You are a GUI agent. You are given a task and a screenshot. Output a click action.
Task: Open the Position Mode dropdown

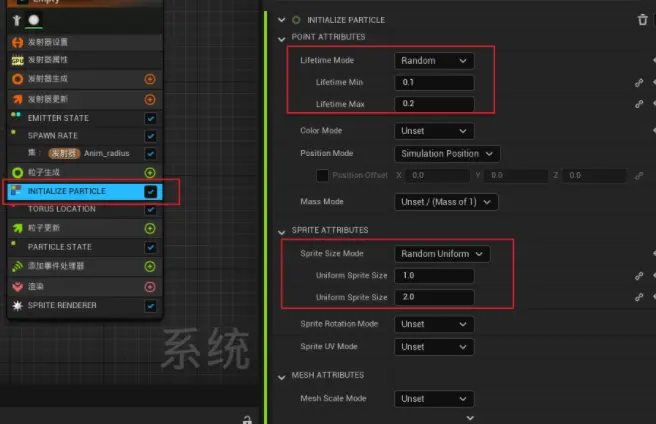[x=447, y=154]
